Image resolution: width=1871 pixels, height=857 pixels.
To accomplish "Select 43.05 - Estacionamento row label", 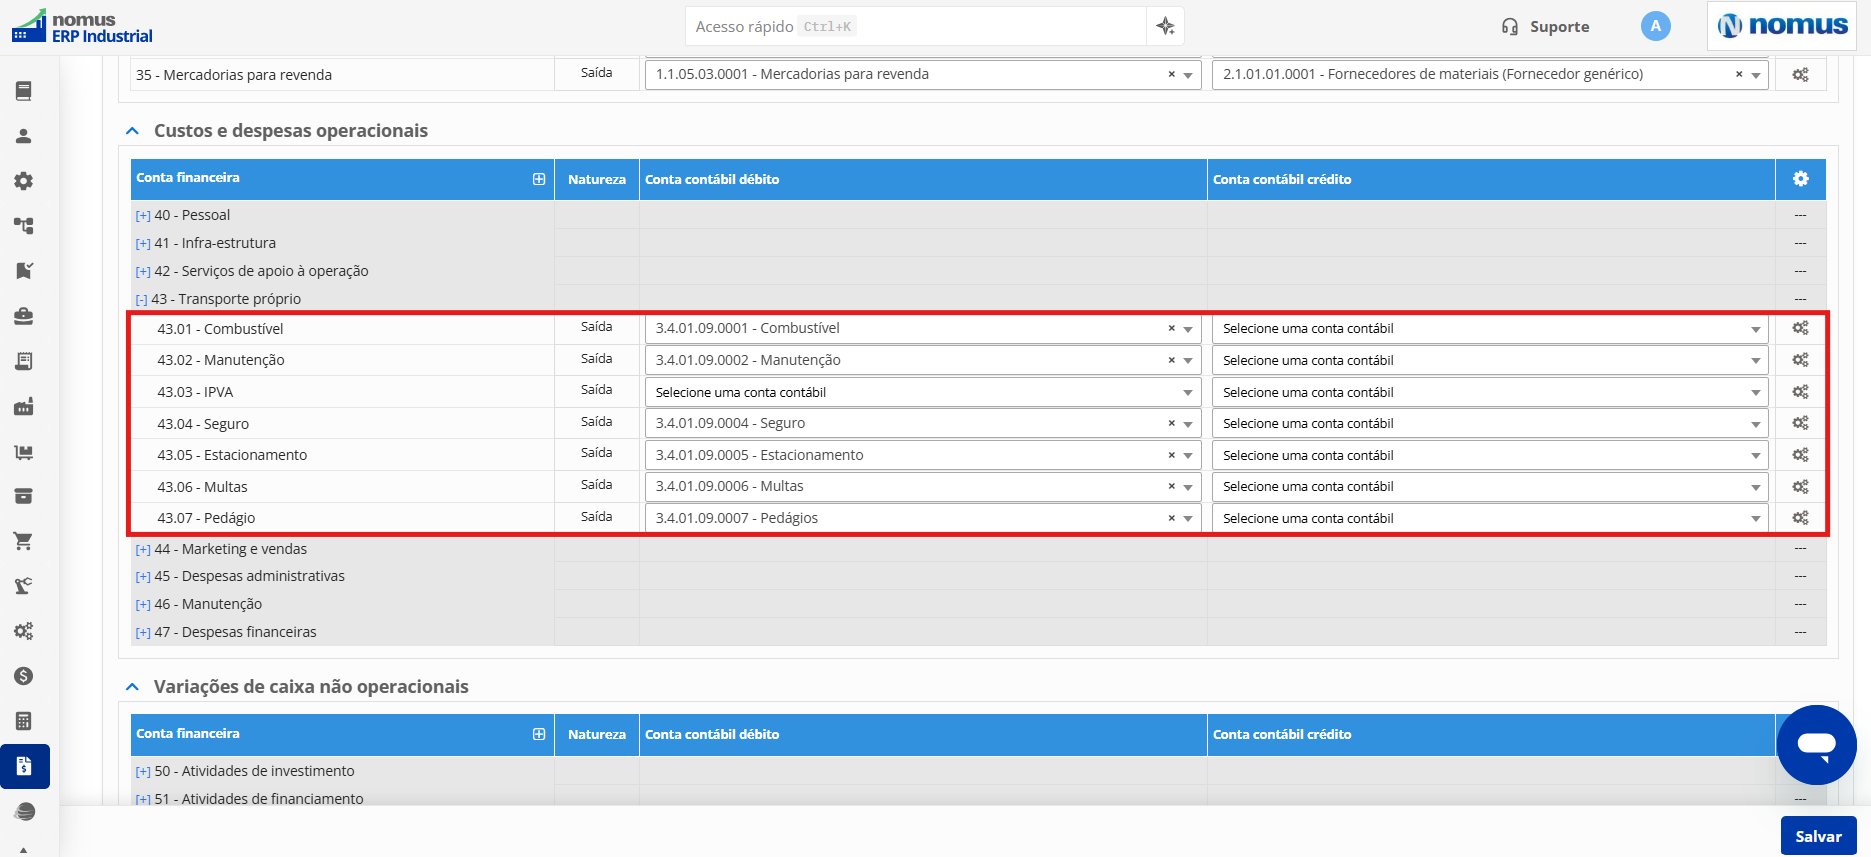I will 232,455.
